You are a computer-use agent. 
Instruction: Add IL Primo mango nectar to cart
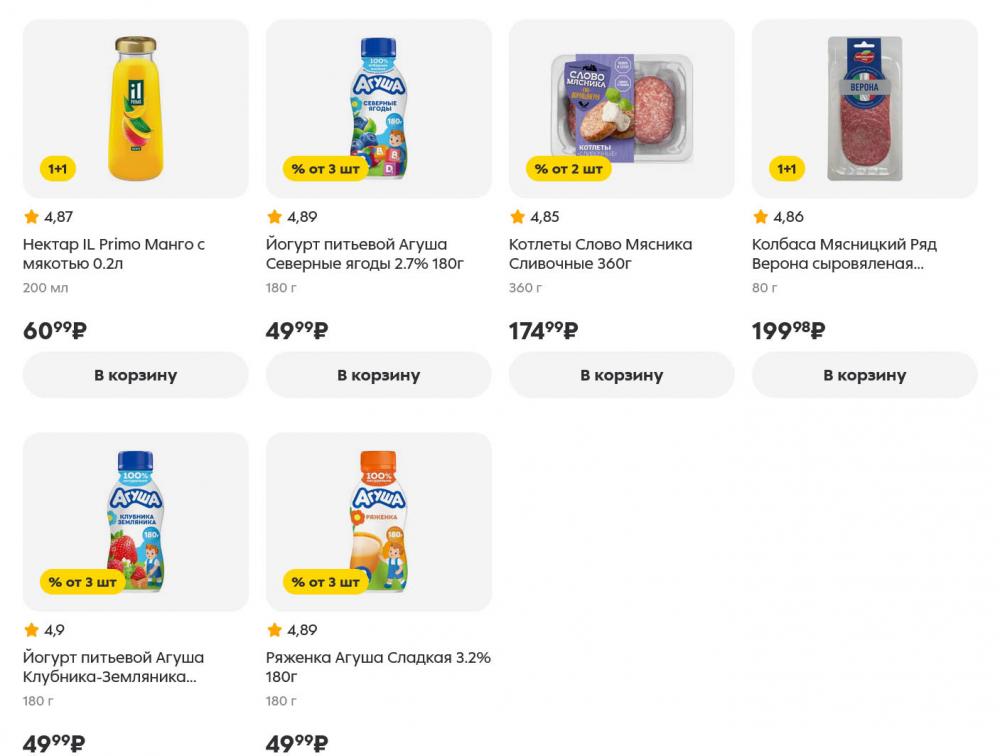point(135,375)
